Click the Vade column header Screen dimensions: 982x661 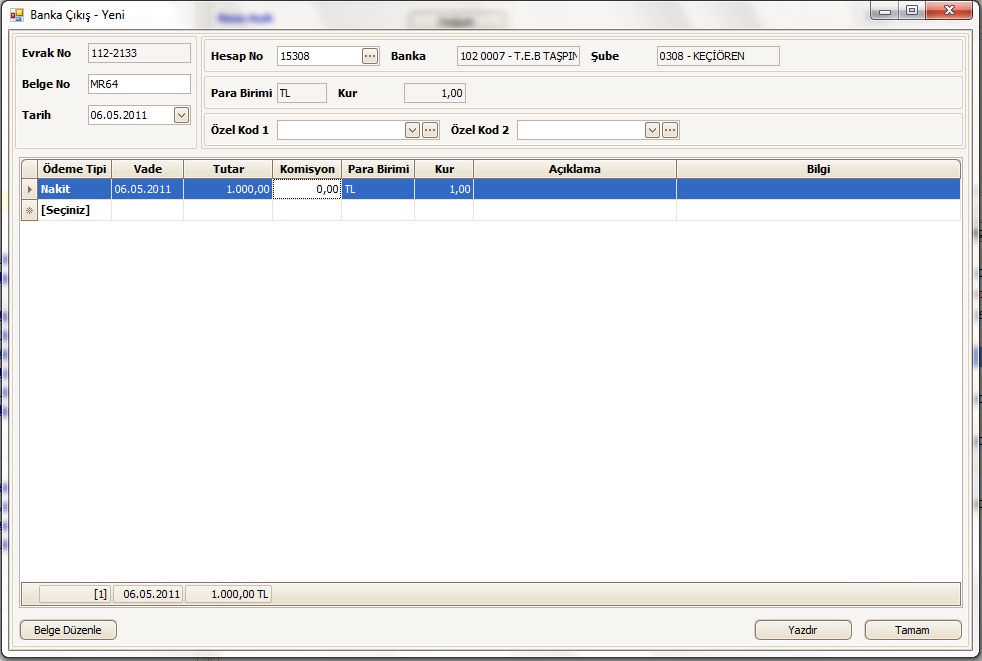[x=148, y=169]
